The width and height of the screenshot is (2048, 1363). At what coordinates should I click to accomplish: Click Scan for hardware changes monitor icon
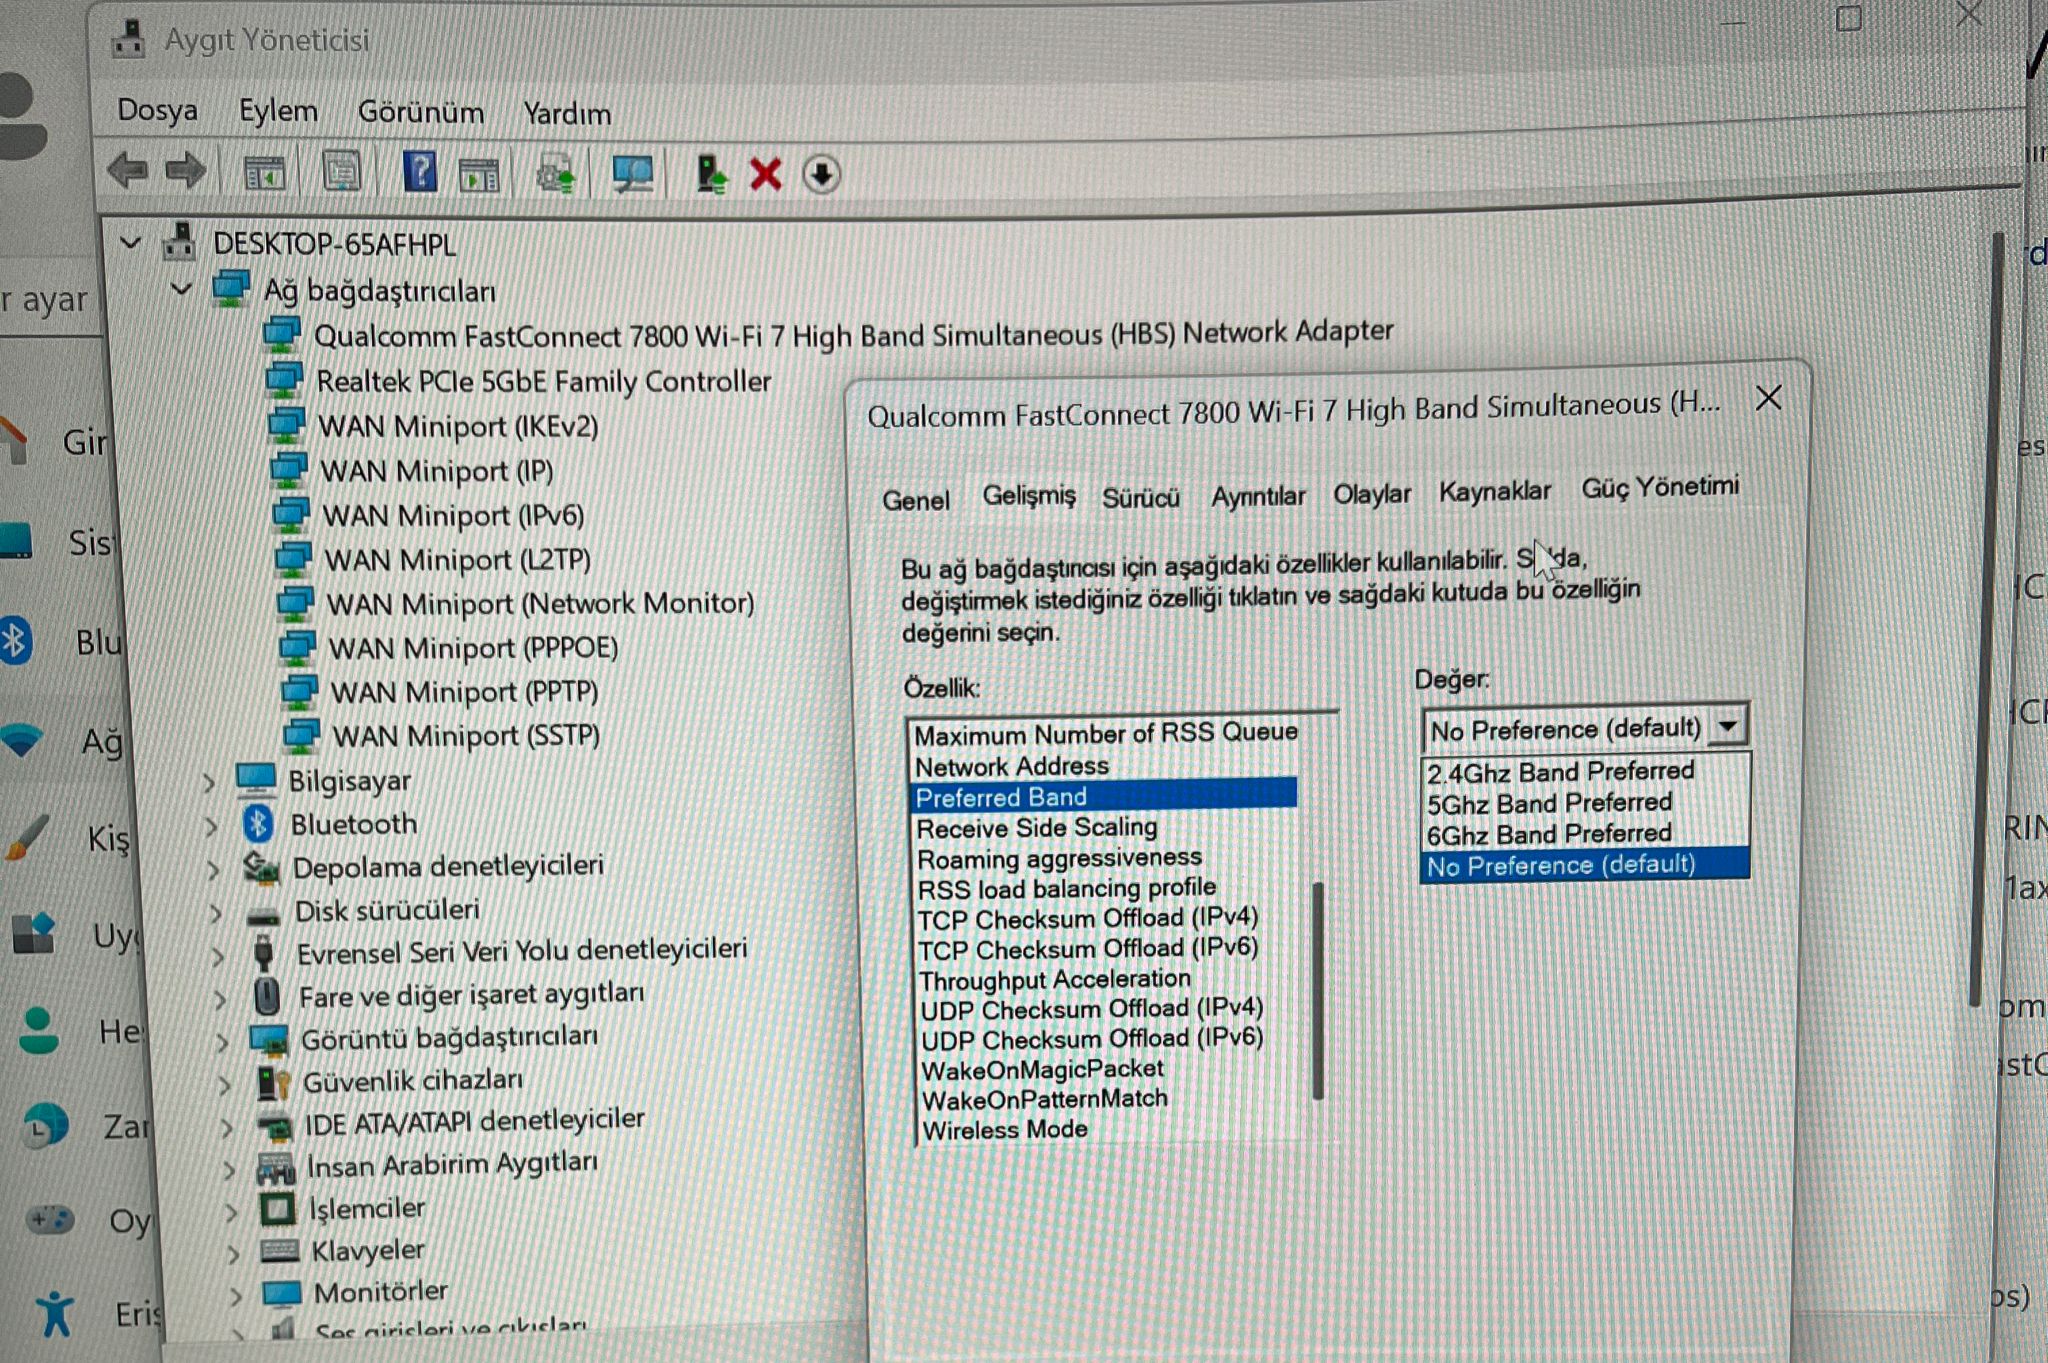632,174
